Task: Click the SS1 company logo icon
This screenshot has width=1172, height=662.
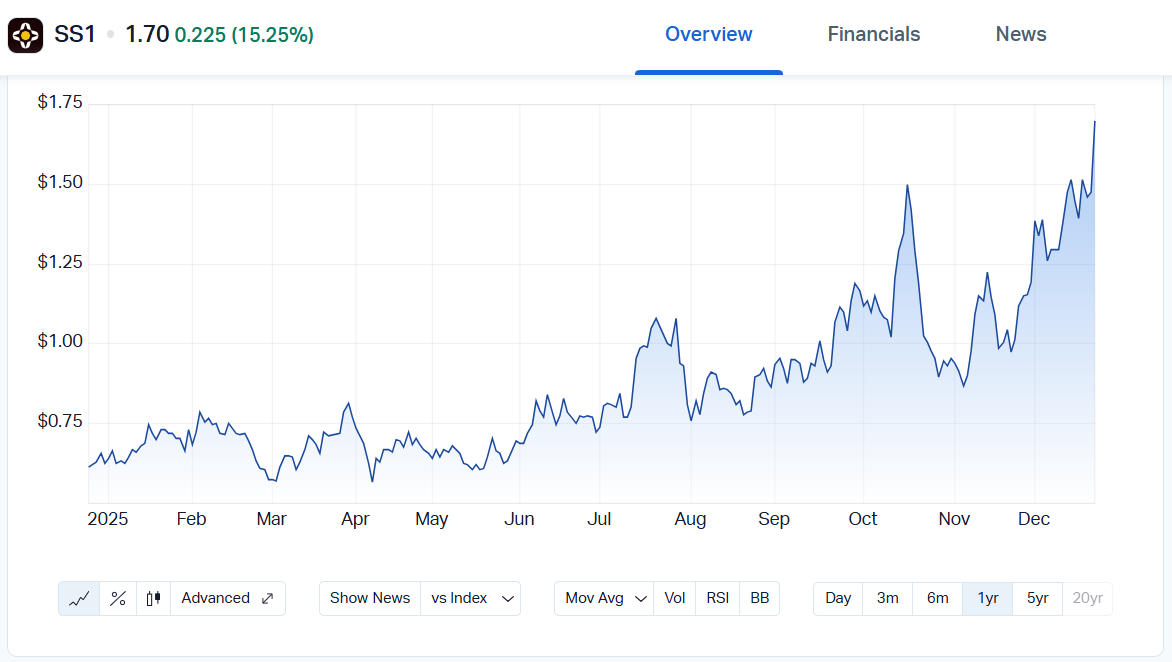Action: pos(25,35)
